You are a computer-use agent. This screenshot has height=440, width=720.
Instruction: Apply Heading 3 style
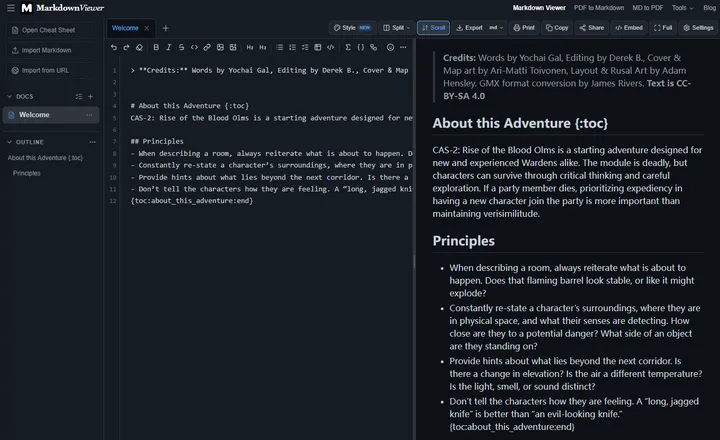263,47
